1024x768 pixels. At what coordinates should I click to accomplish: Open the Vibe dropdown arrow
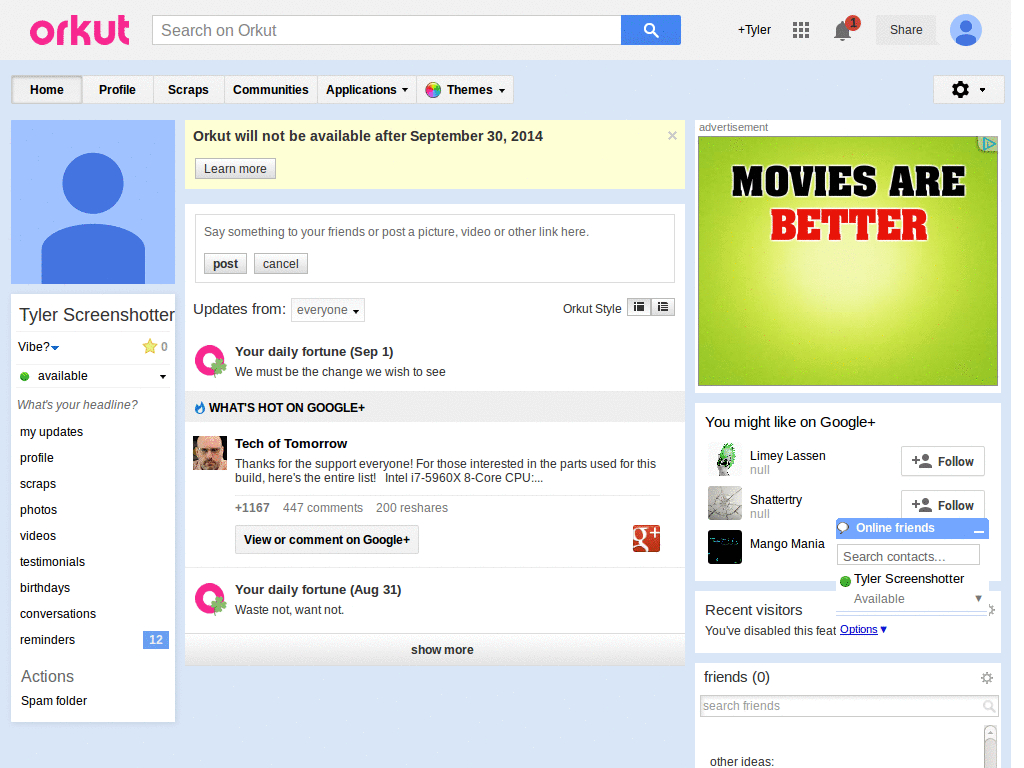coord(55,347)
